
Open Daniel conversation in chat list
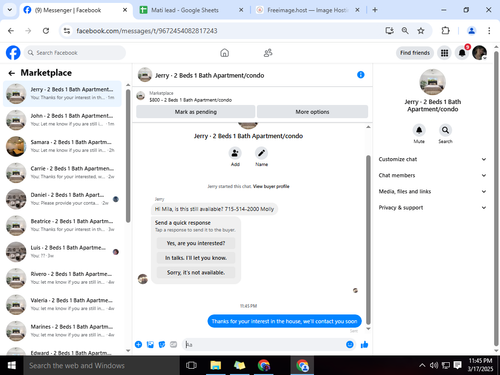pos(62,199)
